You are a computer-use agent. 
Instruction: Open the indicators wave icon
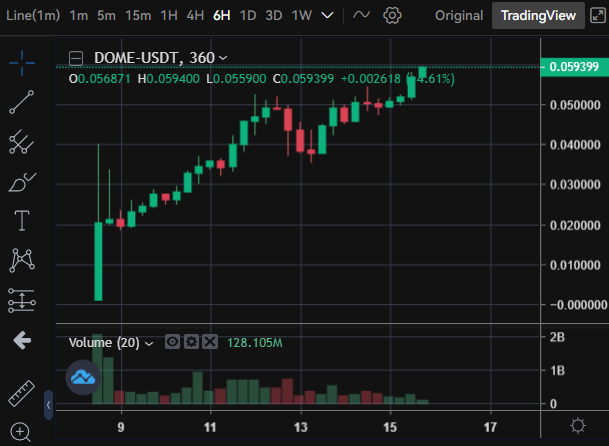(x=361, y=15)
